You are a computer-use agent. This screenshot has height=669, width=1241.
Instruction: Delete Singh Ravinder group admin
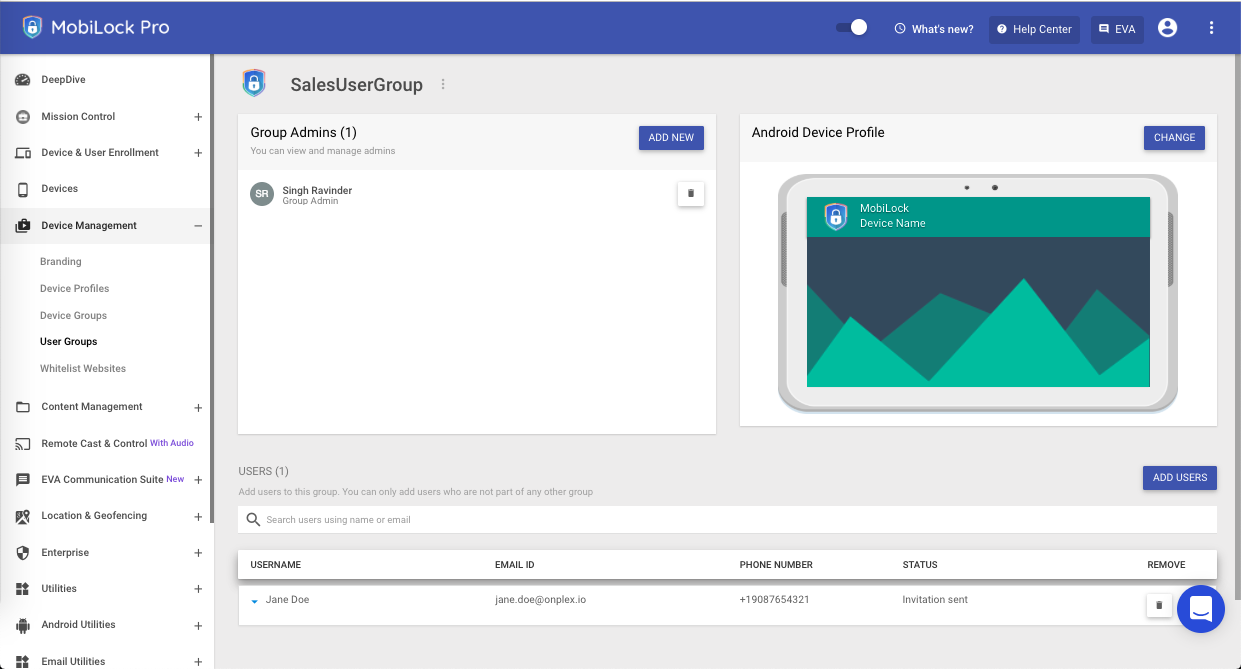(691, 193)
